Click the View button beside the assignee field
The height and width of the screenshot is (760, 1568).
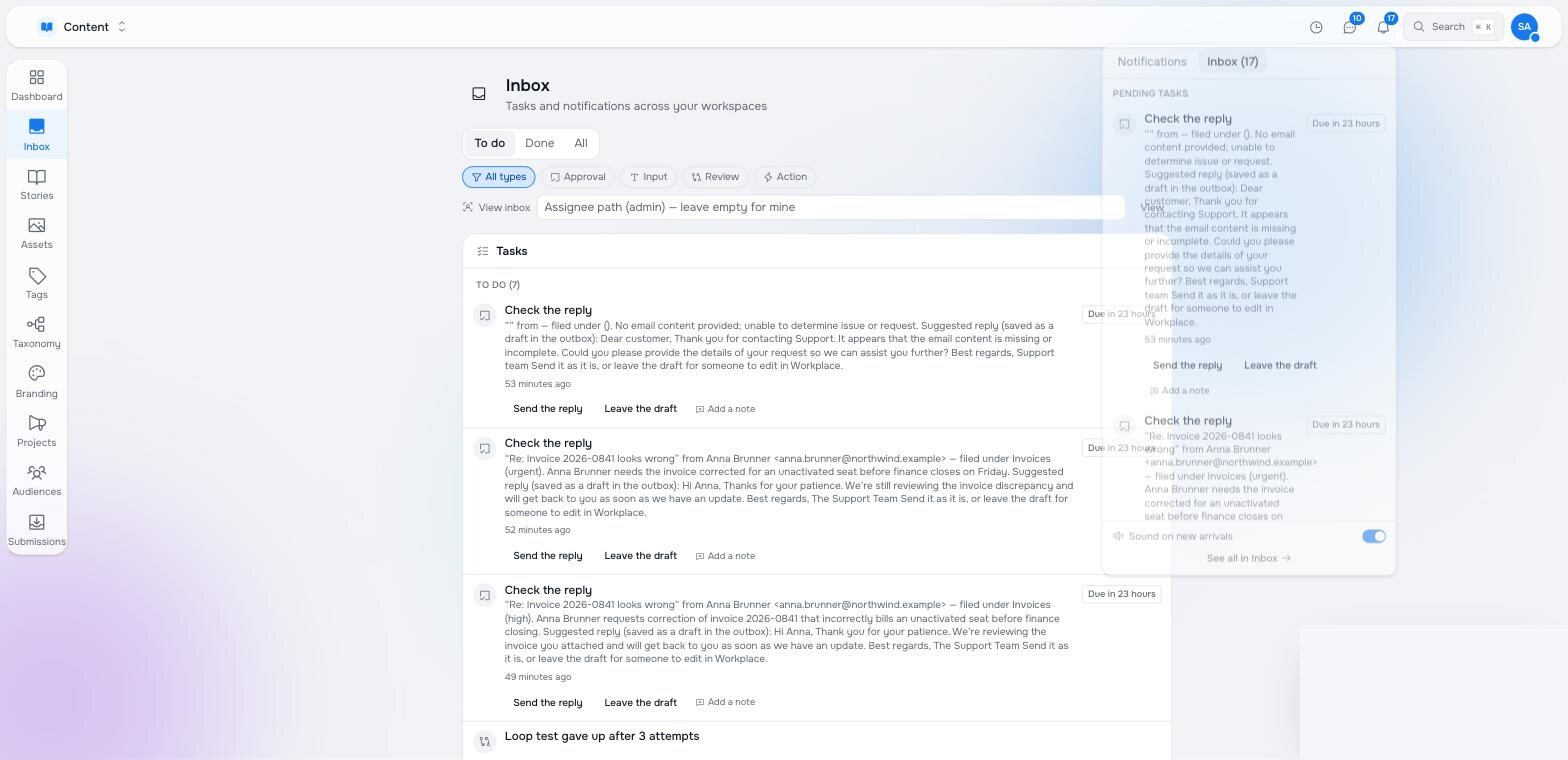click(1152, 207)
